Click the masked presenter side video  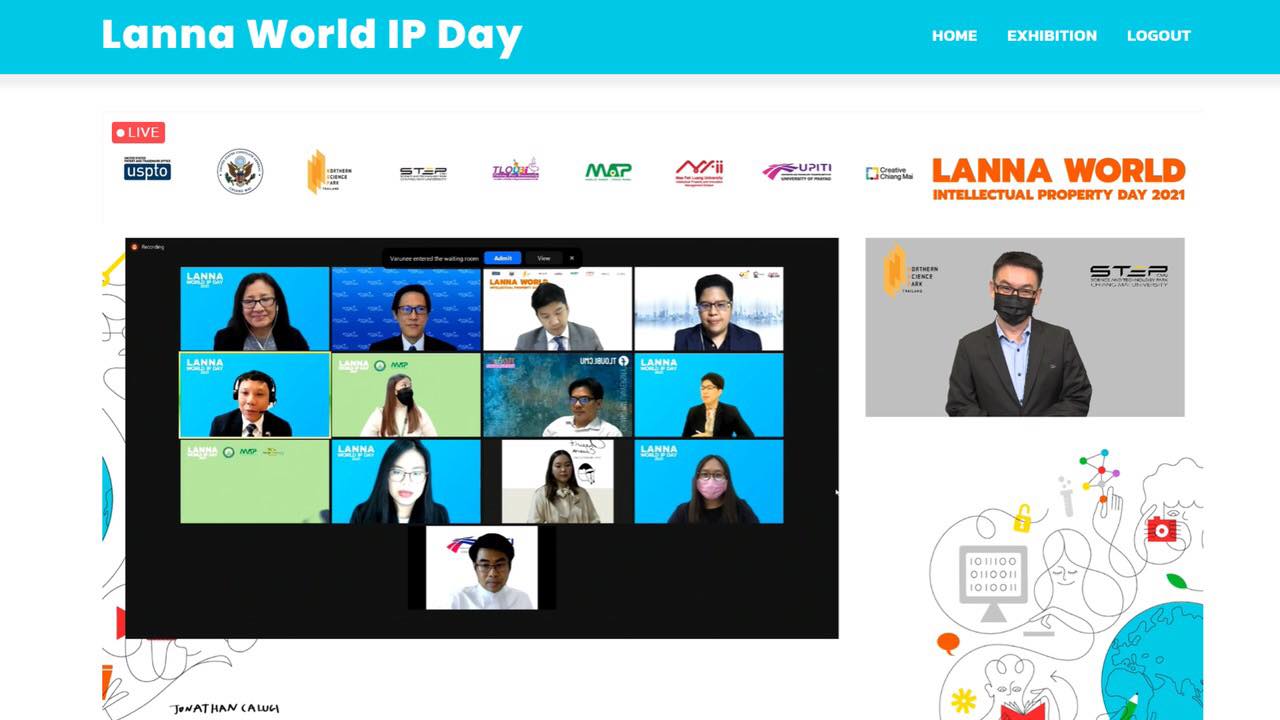1025,327
